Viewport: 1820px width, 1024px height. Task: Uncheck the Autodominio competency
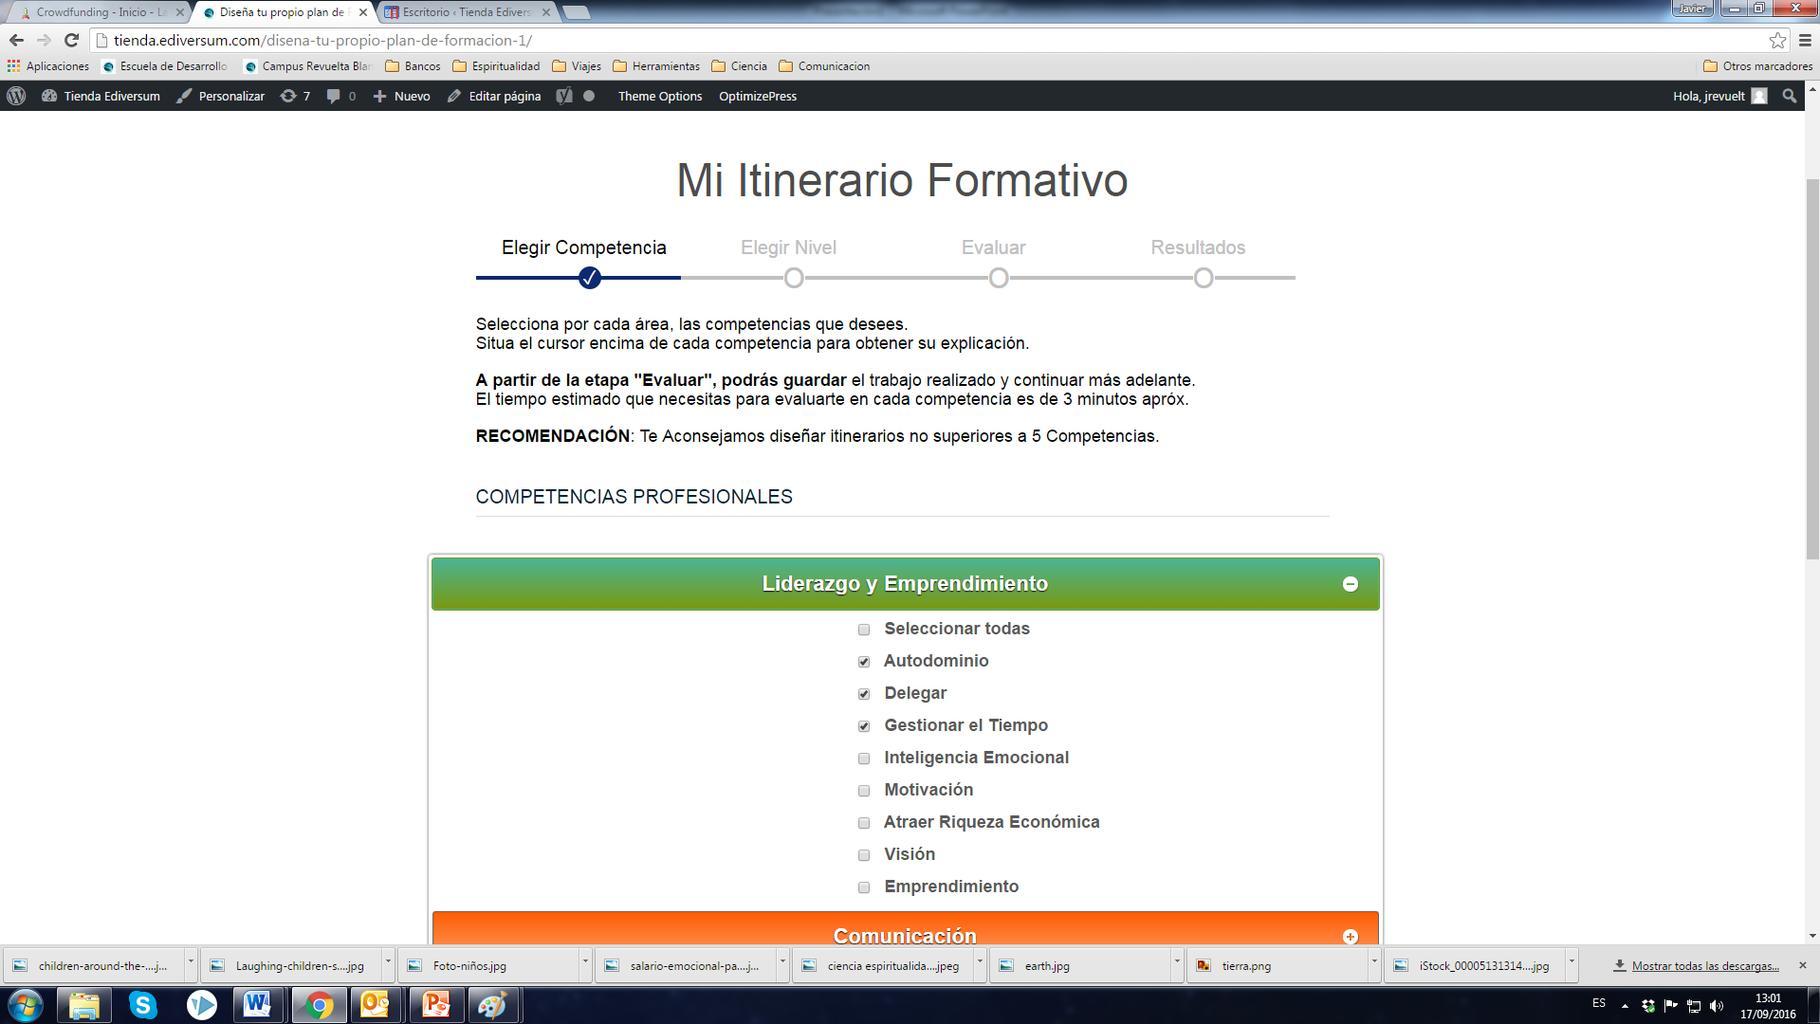[864, 662]
